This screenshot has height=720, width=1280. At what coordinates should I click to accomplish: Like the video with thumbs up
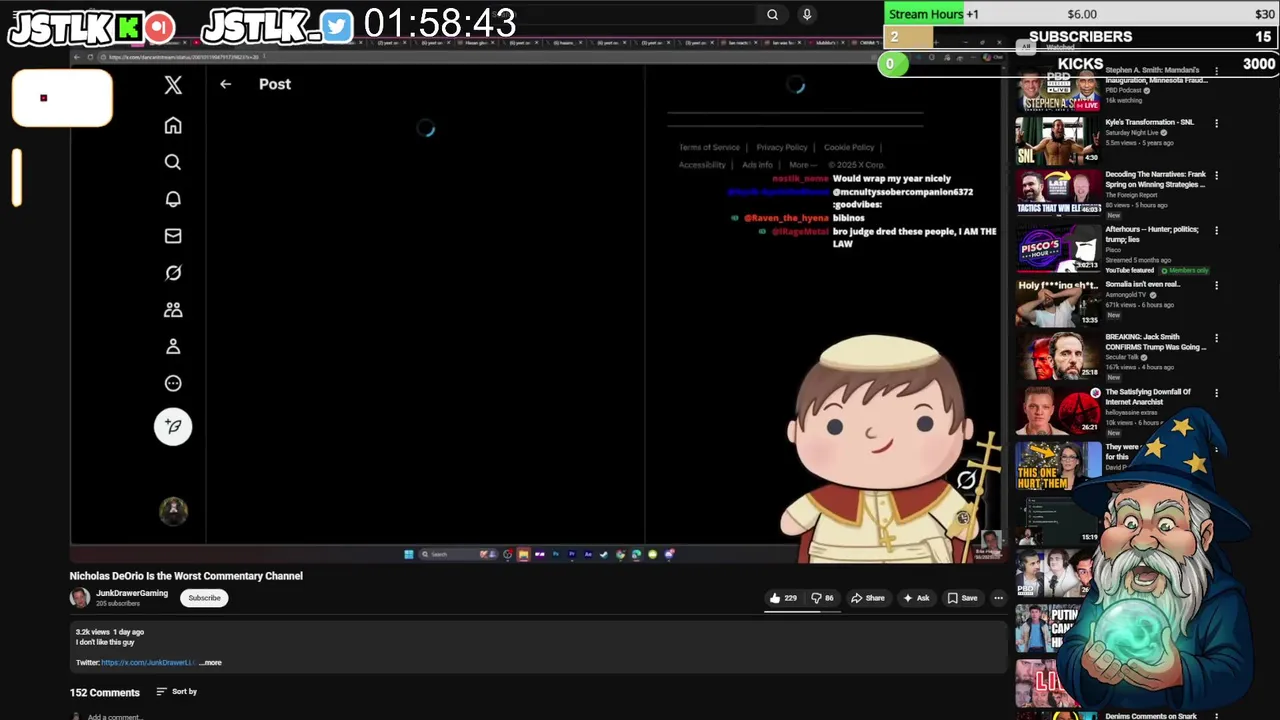(x=782, y=598)
